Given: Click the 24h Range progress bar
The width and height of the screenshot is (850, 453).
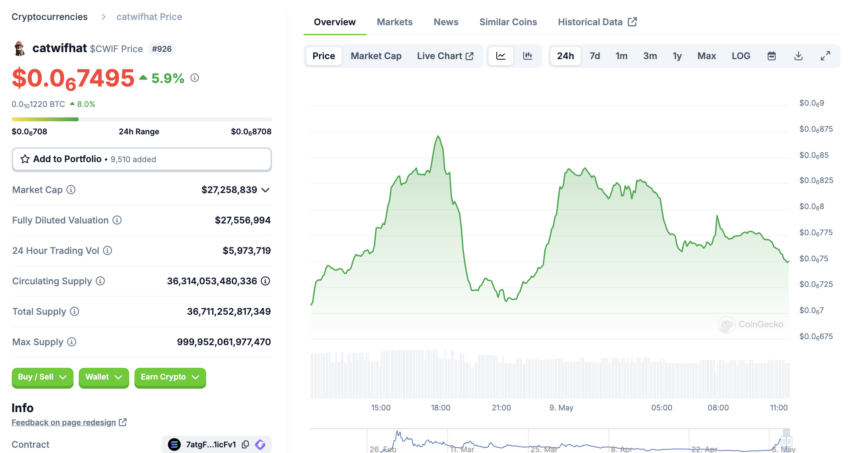Looking at the screenshot, I should [x=141, y=119].
